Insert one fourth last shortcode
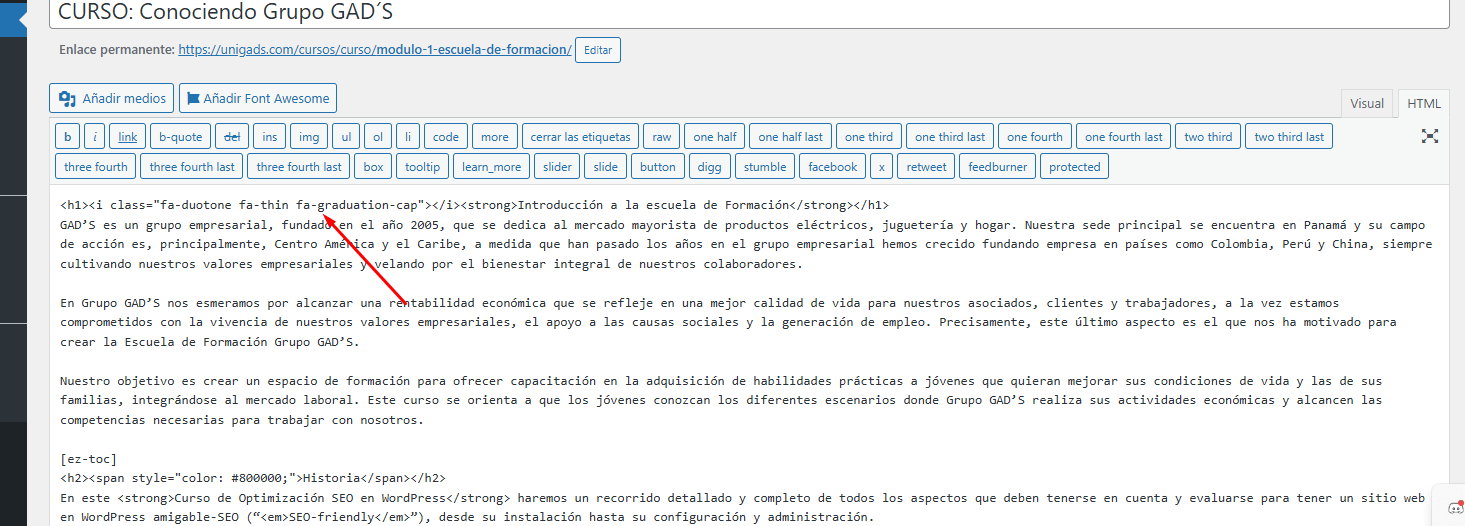This screenshot has height=526, width=1465. (1124, 137)
